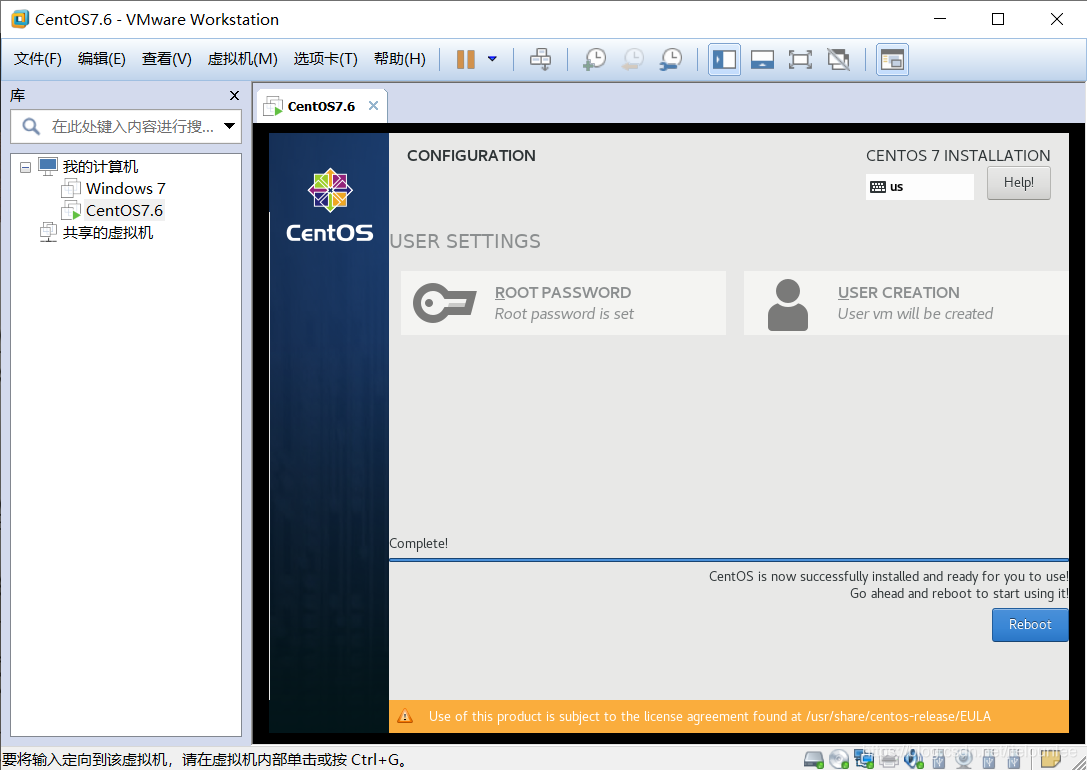1087x770 pixels.
Task: Click the key icon for root password
Action: pos(444,303)
